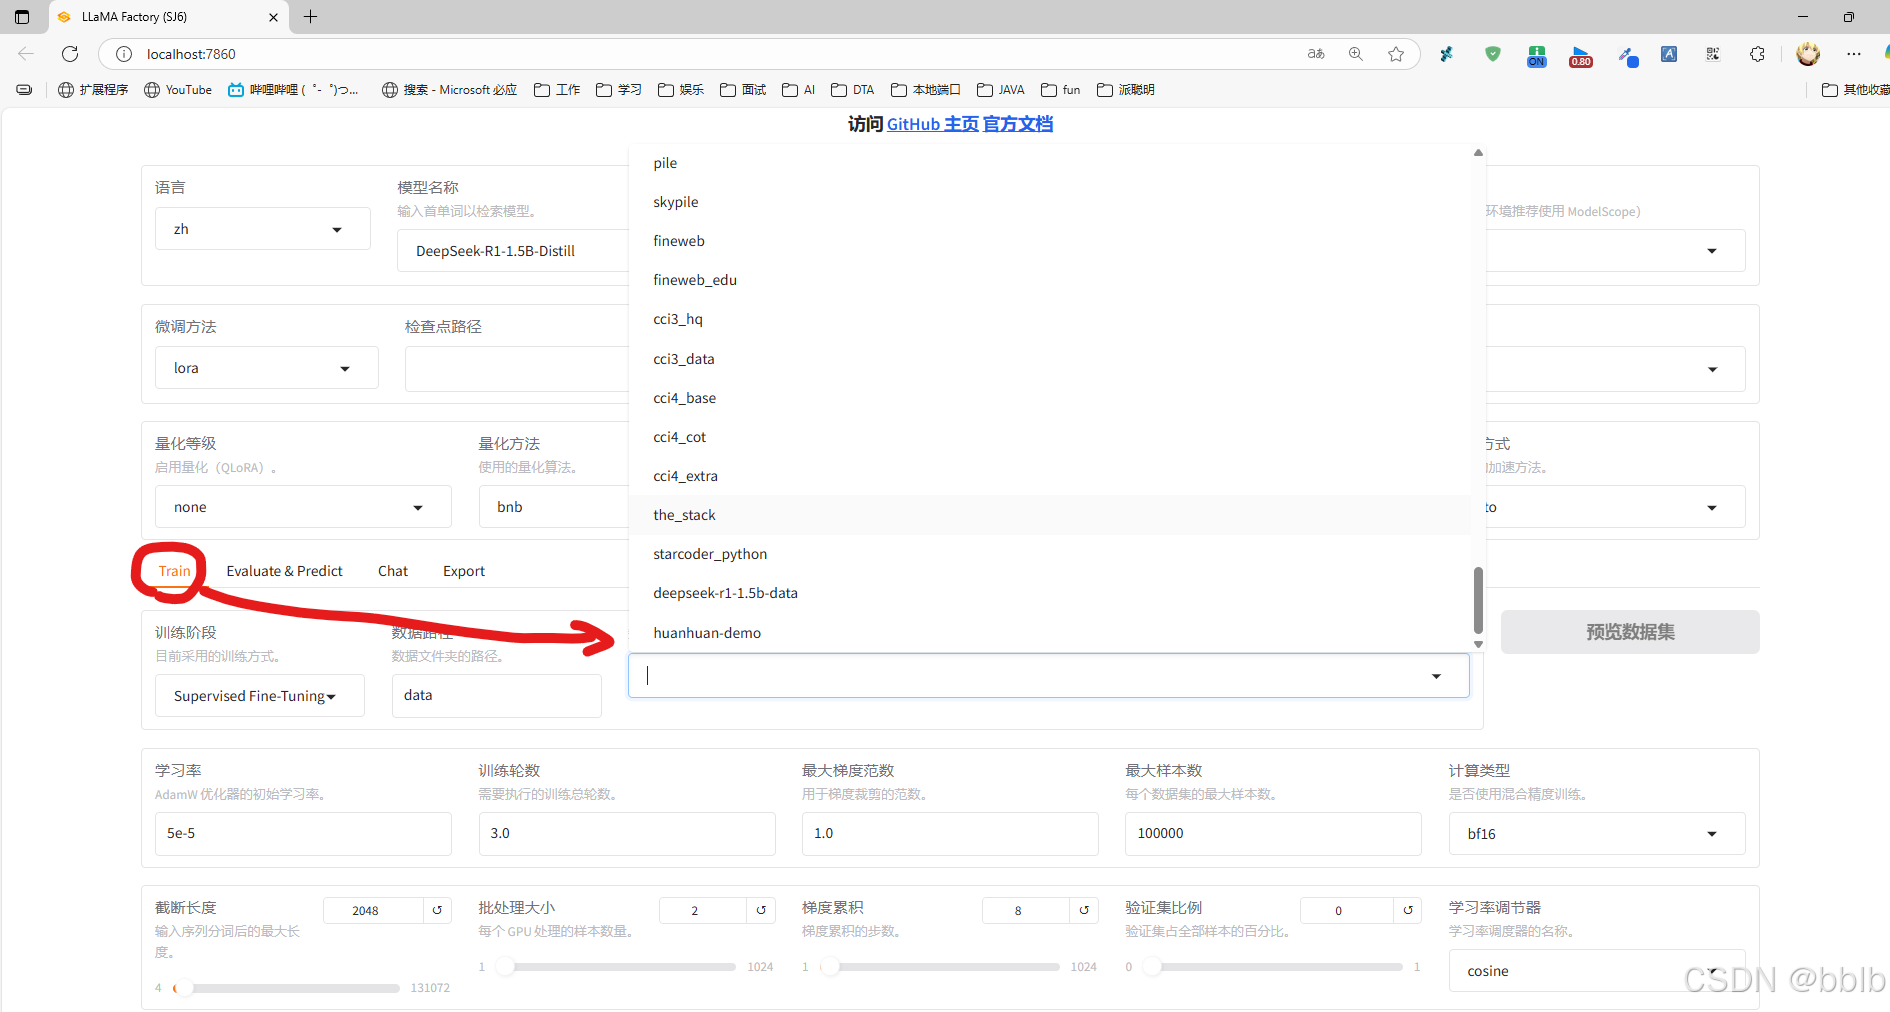Screen dimensions: 1890x1012
Task: Choose the_stack dataset option
Action: point(1050,515)
